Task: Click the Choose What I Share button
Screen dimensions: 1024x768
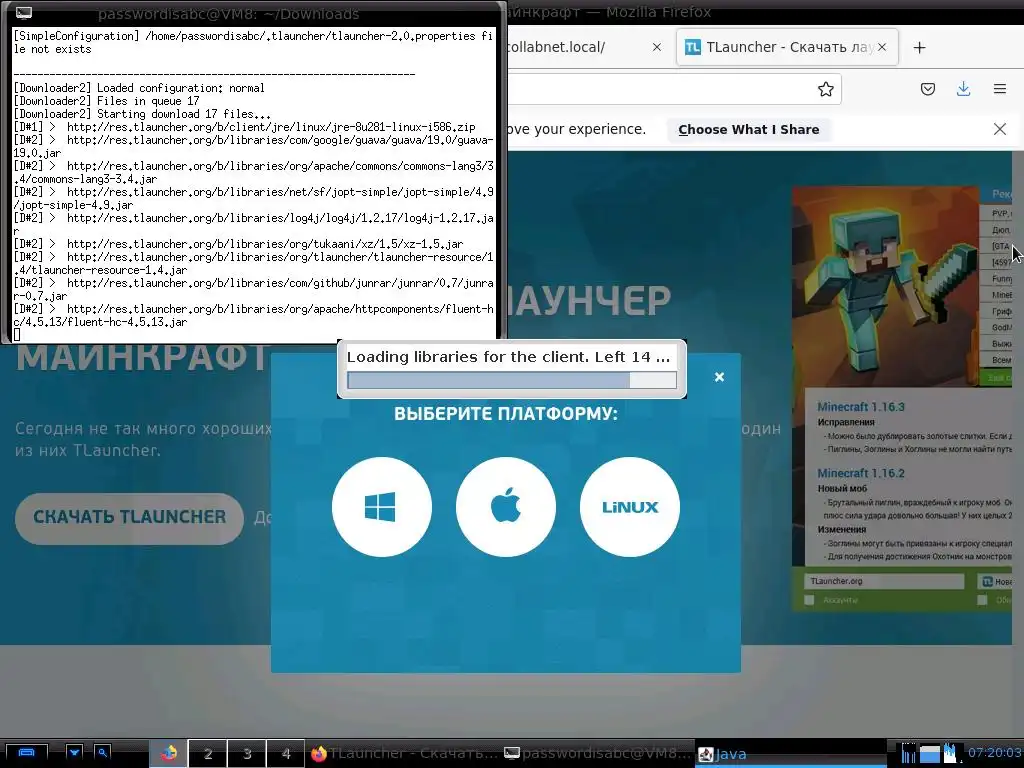Action: coord(748,129)
